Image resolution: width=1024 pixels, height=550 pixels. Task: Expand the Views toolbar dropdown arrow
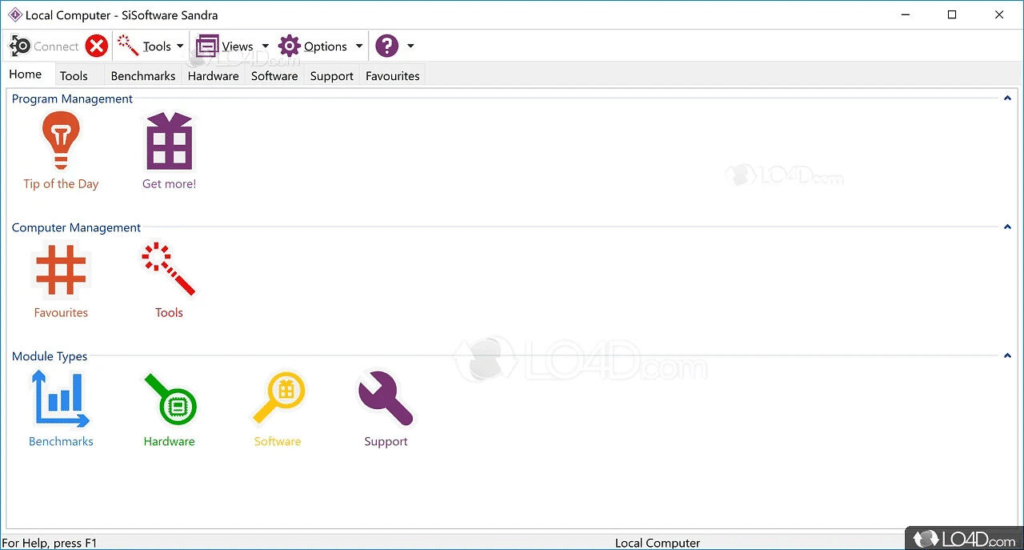[x=265, y=46]
